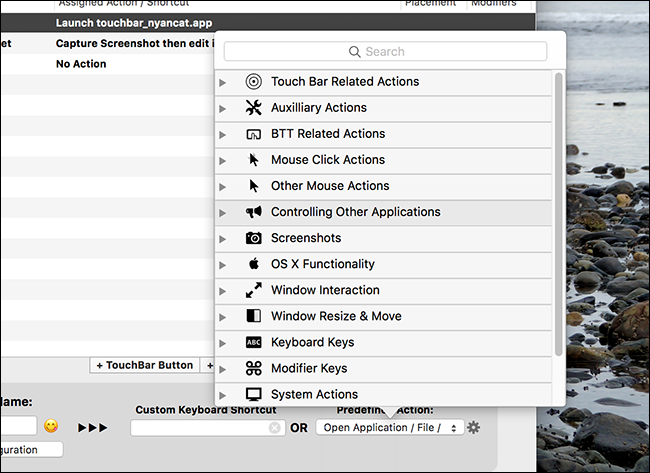The width and height of the screenshot is (650, 473).
Task: Click the Window Interaction arrows icon
Action: tap(253, 290)
